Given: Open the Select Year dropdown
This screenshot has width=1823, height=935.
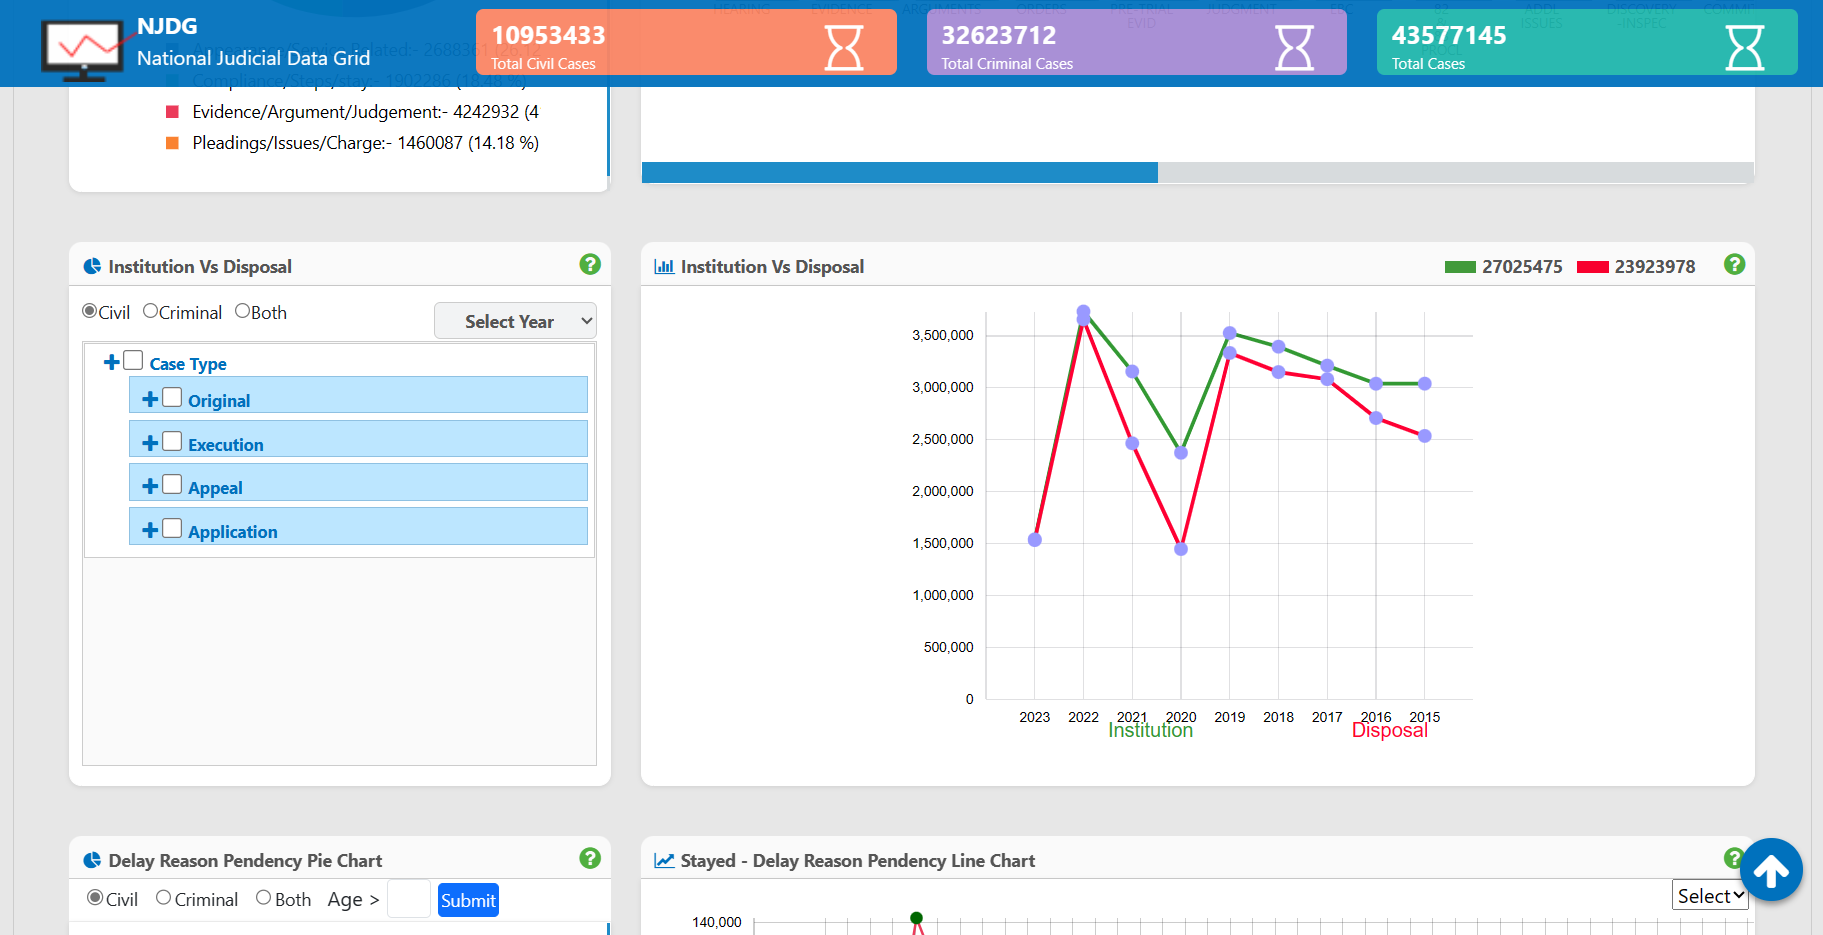Looking at the screenshot, I should [x=515, y=321].
